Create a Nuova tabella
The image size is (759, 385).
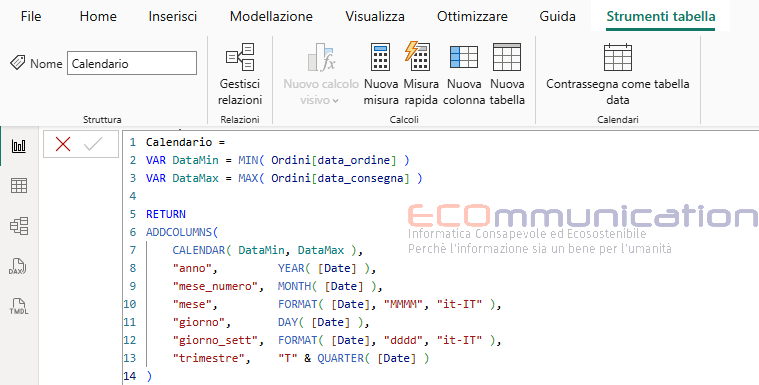507,74
